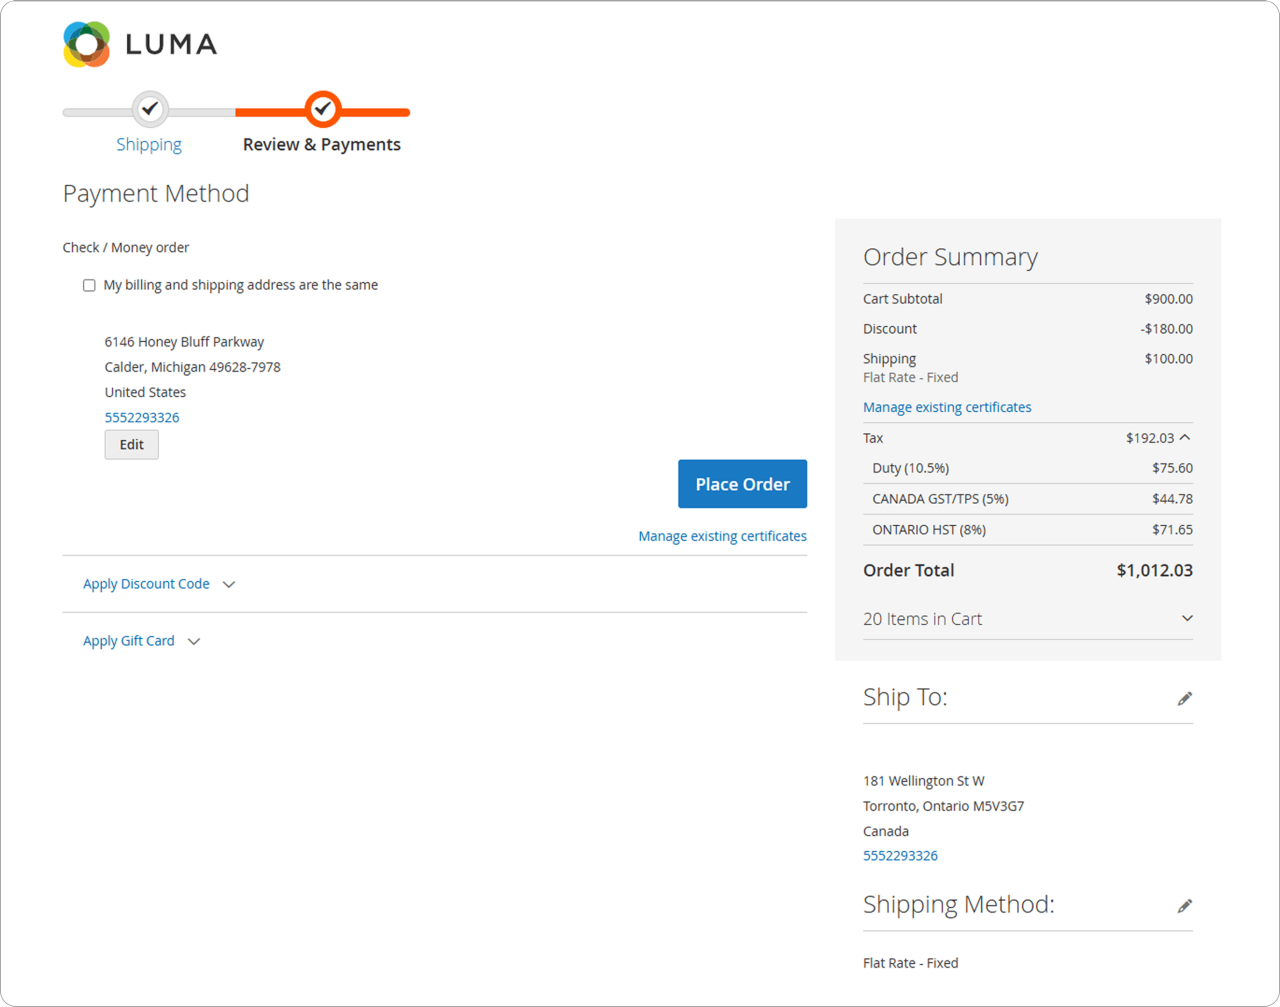
Task: Click the pencil icon to edit Ship To address
Action: point(1185,697)
